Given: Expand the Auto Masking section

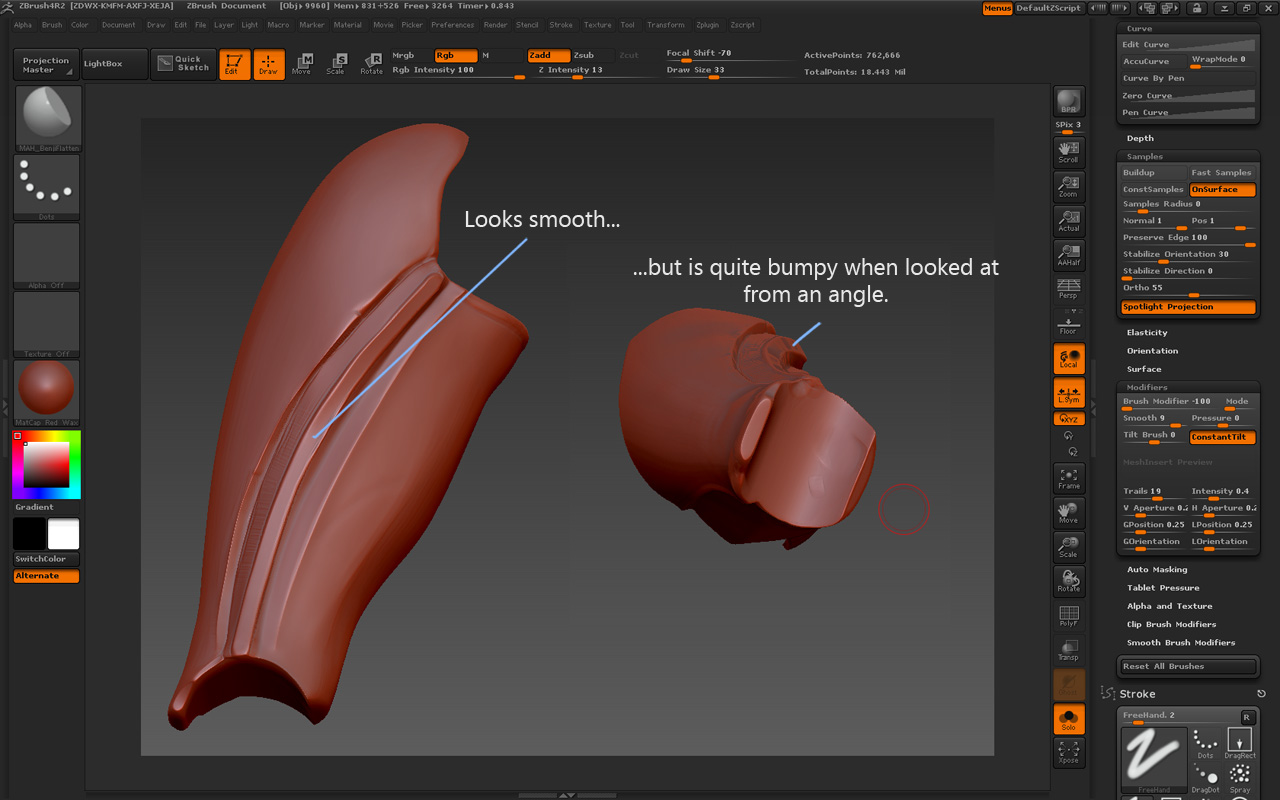Looking at the screenshot, I should (x=1157, y=570).
